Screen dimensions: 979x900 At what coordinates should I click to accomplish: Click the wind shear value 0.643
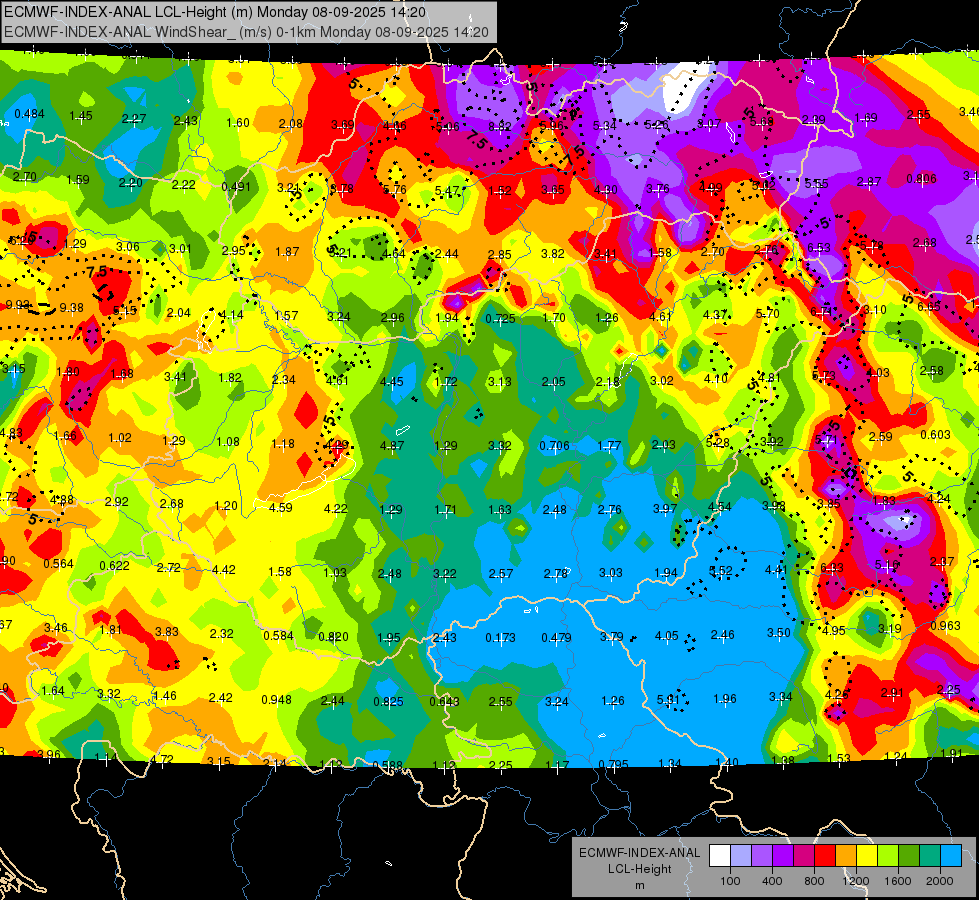point(445,702)
